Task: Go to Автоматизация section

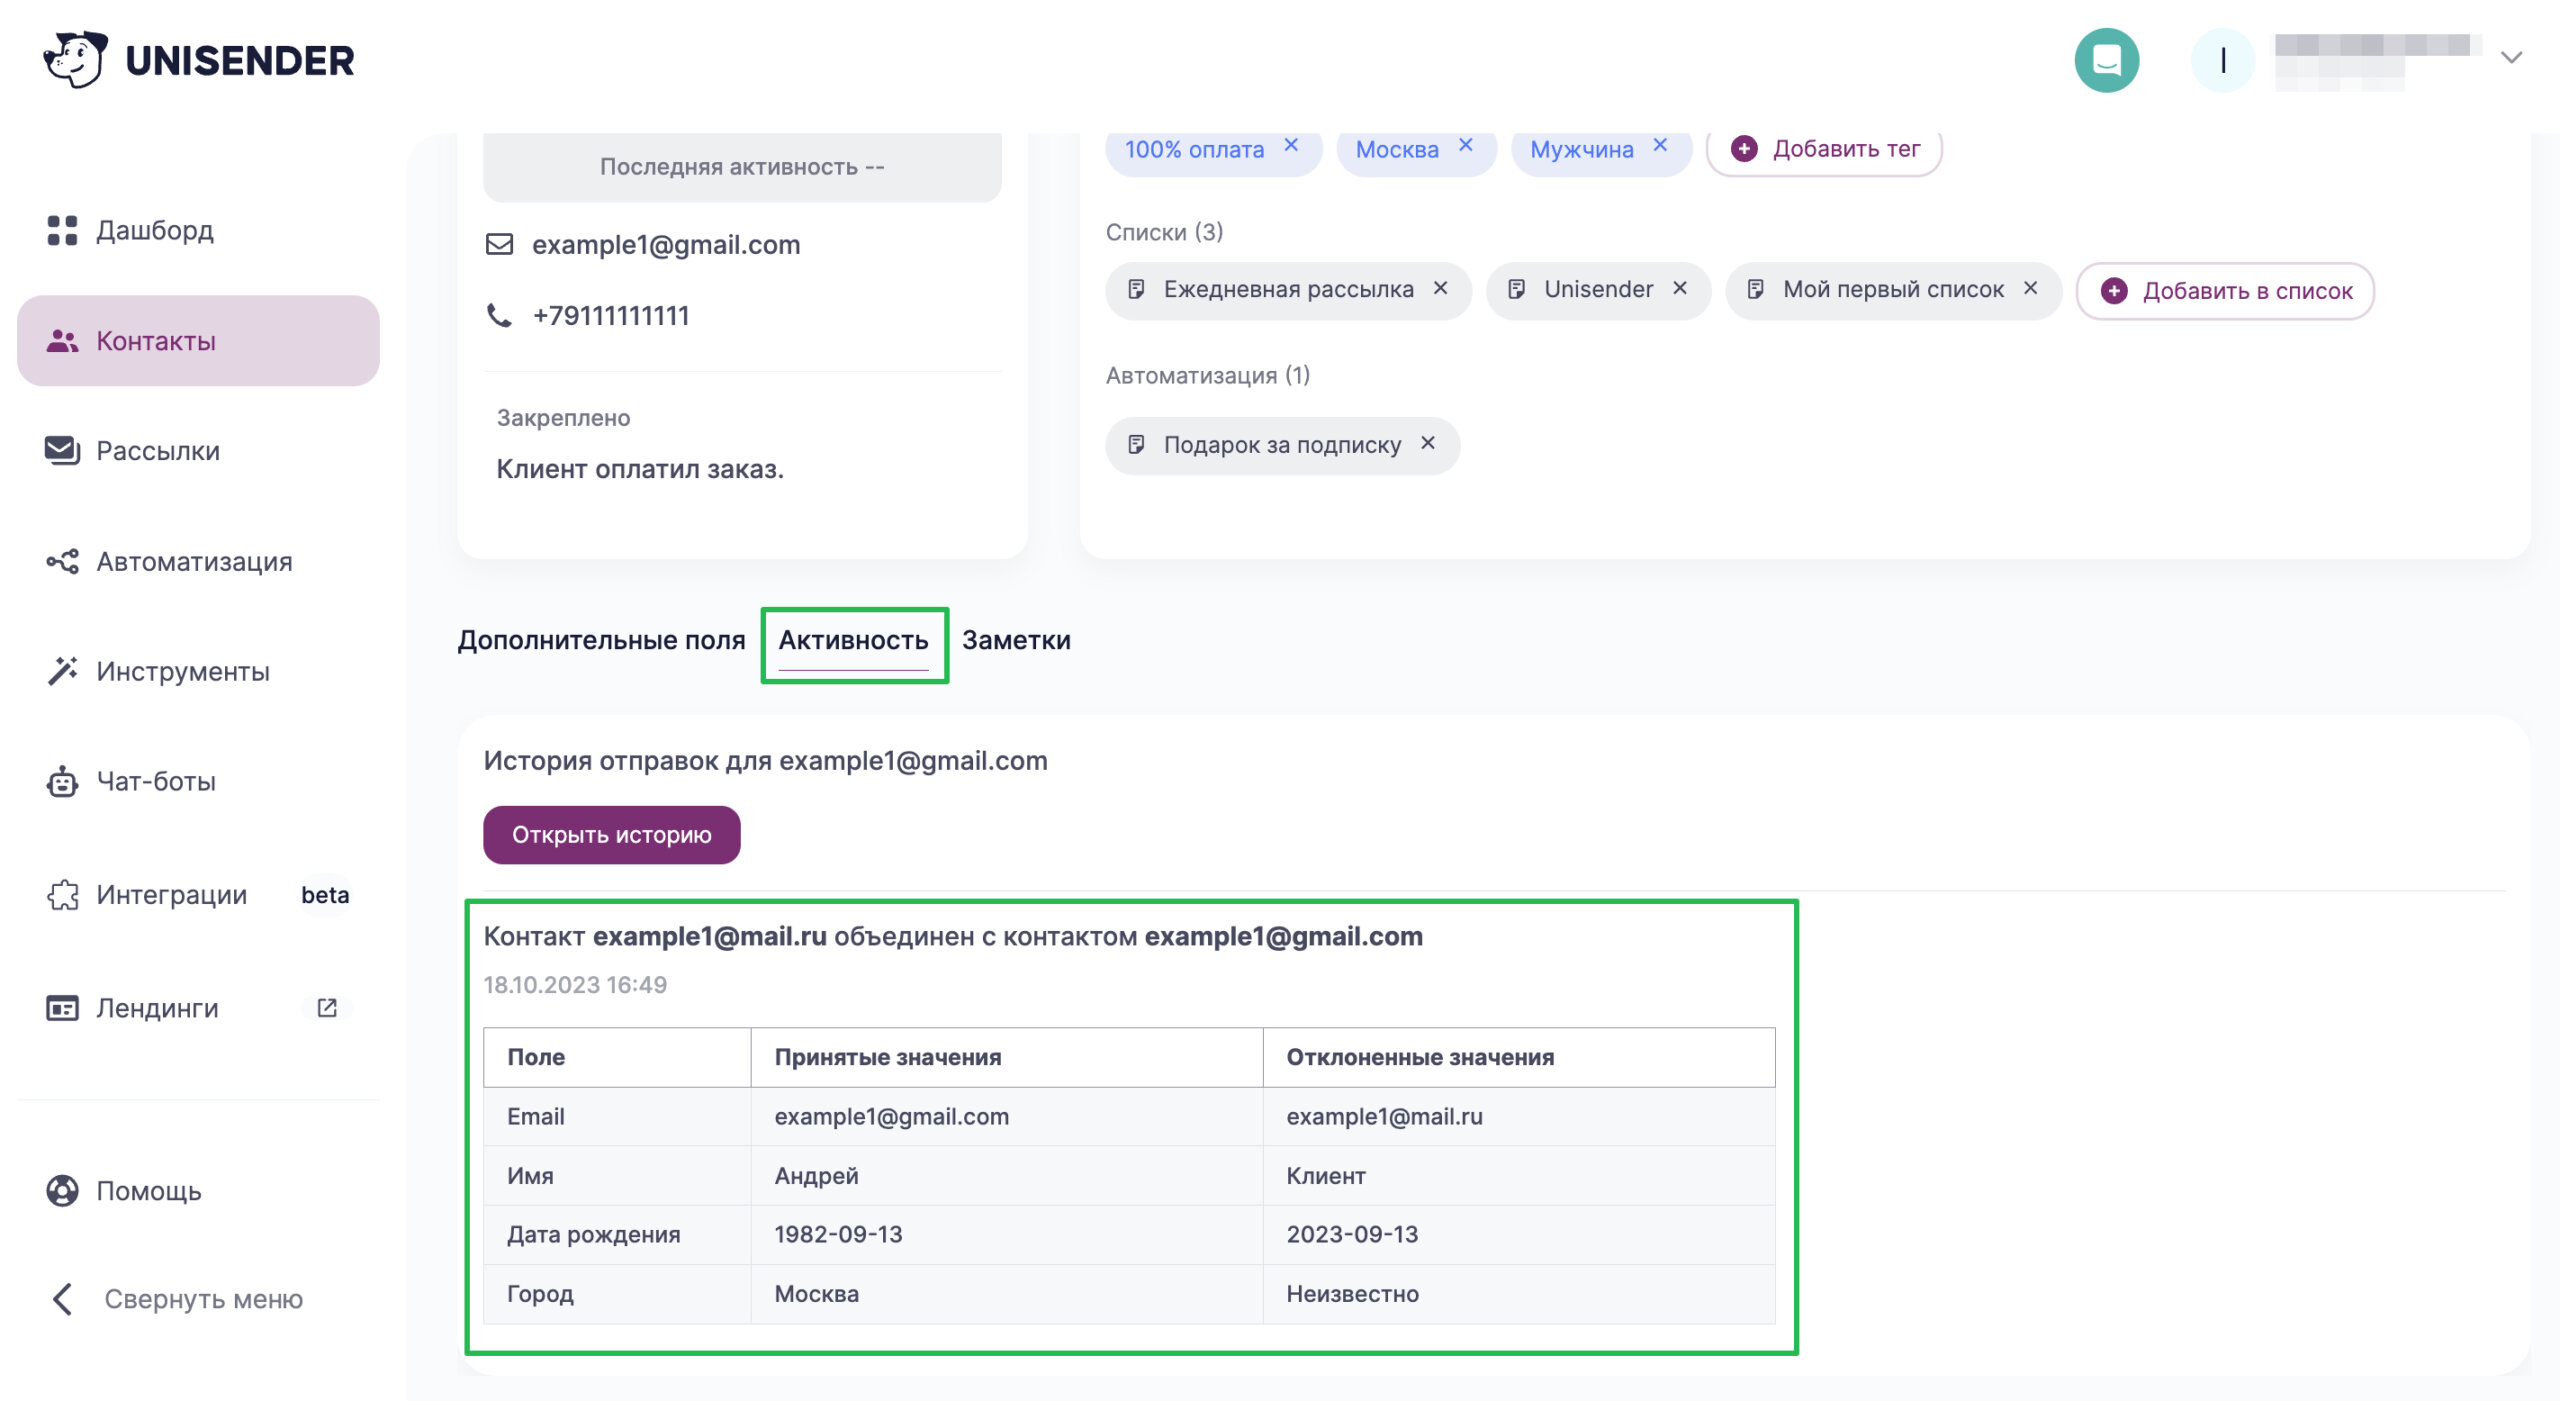Action: pos(194,562)
